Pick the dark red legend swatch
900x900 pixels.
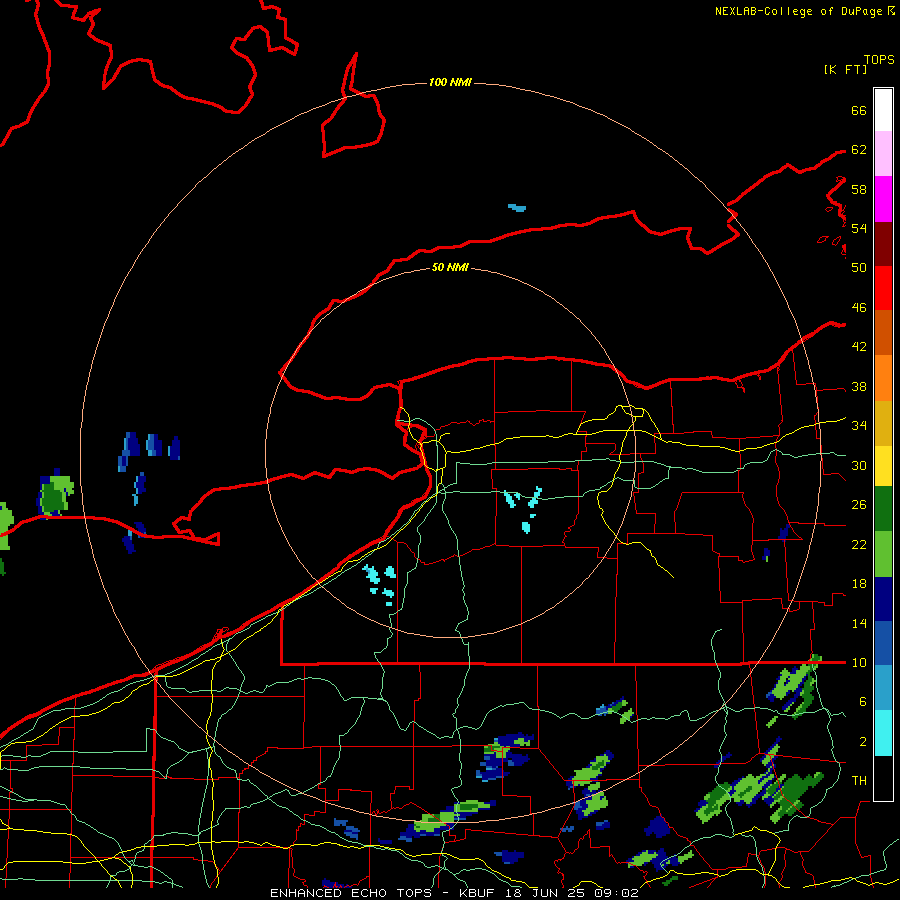(x=883, y=242)
